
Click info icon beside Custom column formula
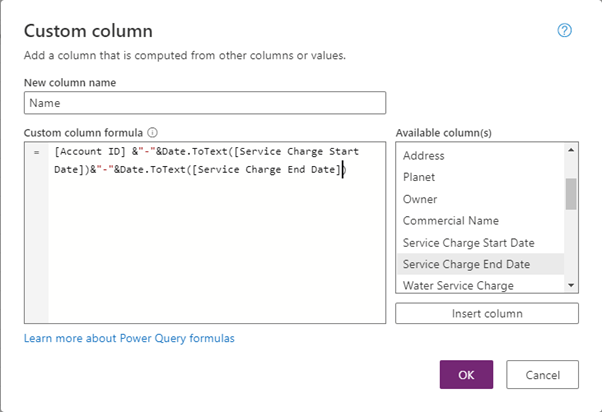click(153, 132)
